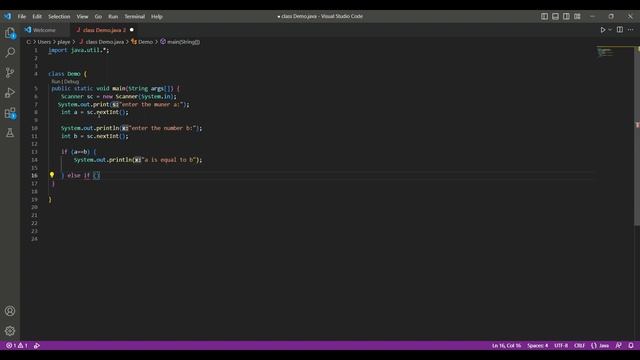Click the class Demo.java breadcrumb
The height and width of the screenshot is (360, 640).
(x=104, y=42)
